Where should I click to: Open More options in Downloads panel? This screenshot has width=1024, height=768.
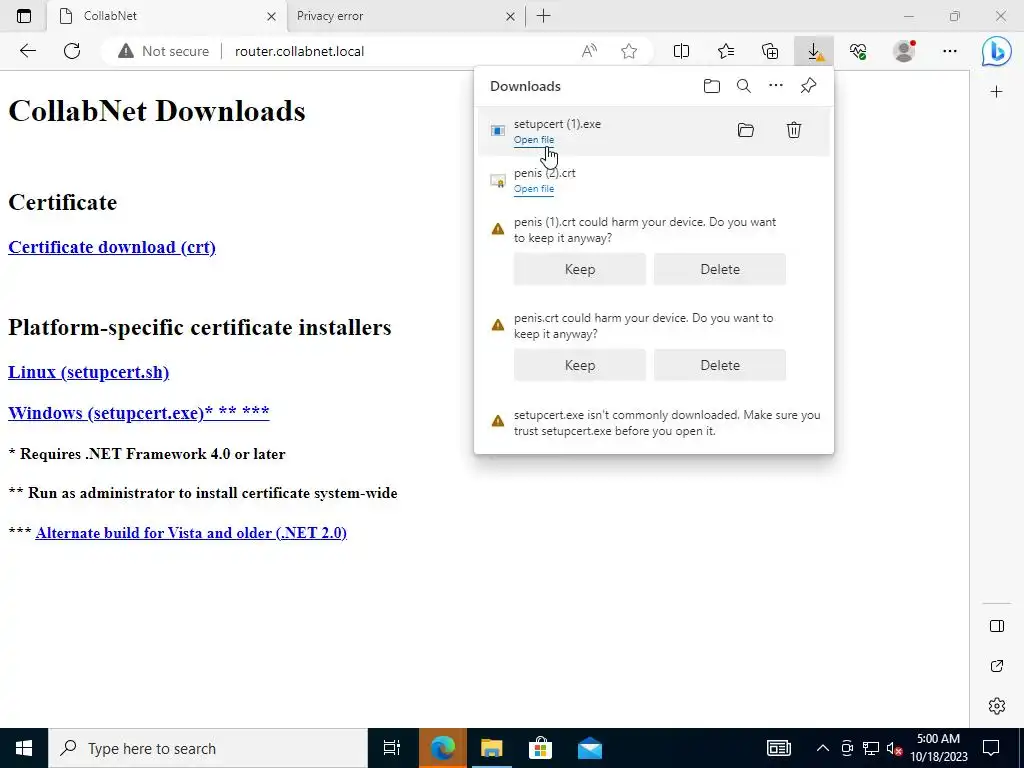[x=776, y=86]
